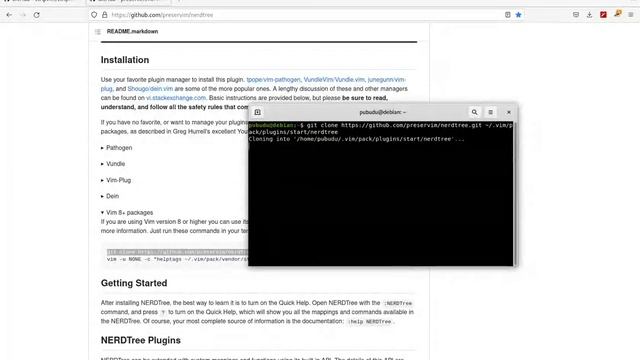The width and height of the screenshot is (640, 360).
Task: Collapse the Vim 8+ packages section
Action: [127, 213]
